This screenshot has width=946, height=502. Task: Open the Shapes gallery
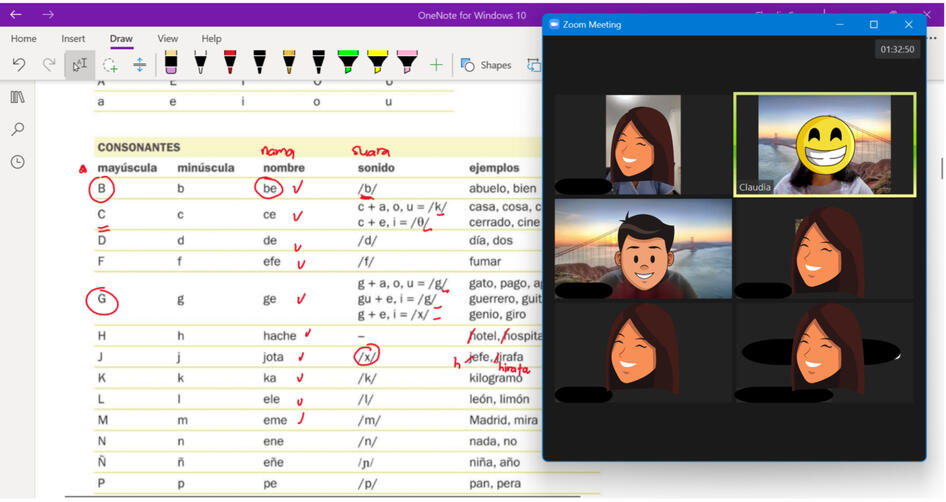tap(486, 65)
